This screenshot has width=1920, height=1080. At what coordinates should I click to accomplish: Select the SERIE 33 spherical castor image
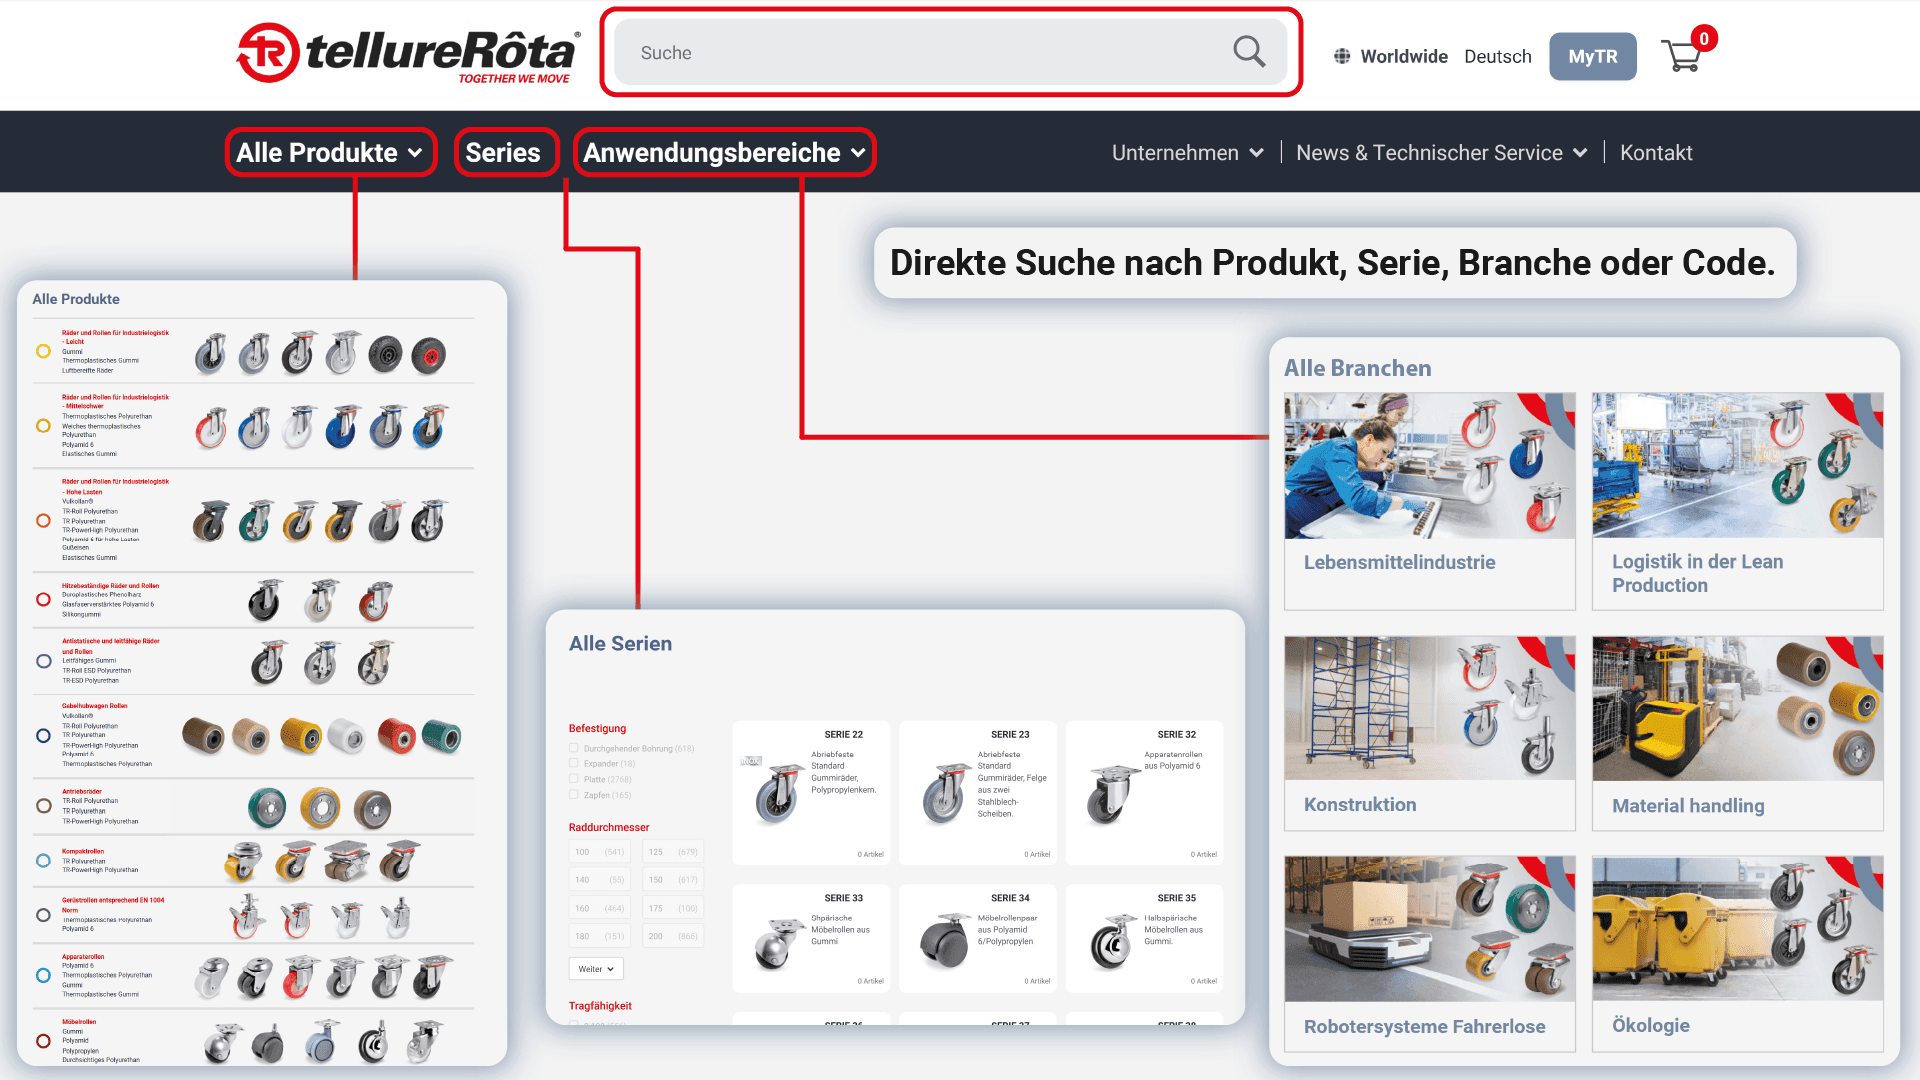coord(778,943)
